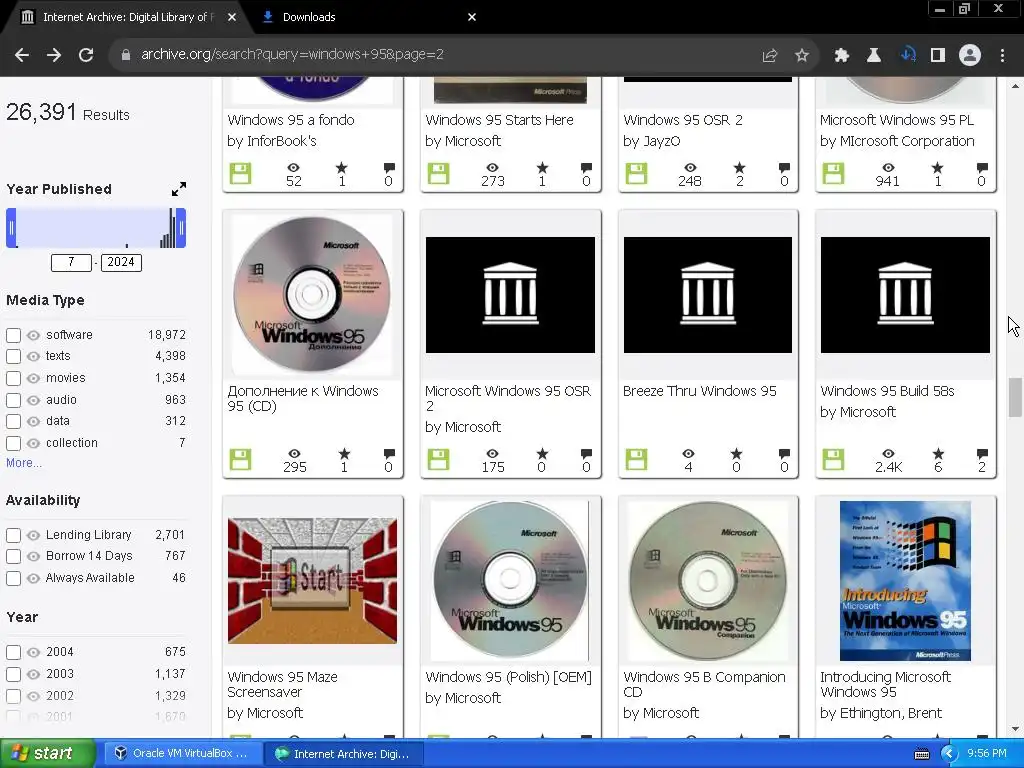Click the end year 2024 field
This screenshot has width=1024, height=768.
pyautogui.click(x=121, y=263)
